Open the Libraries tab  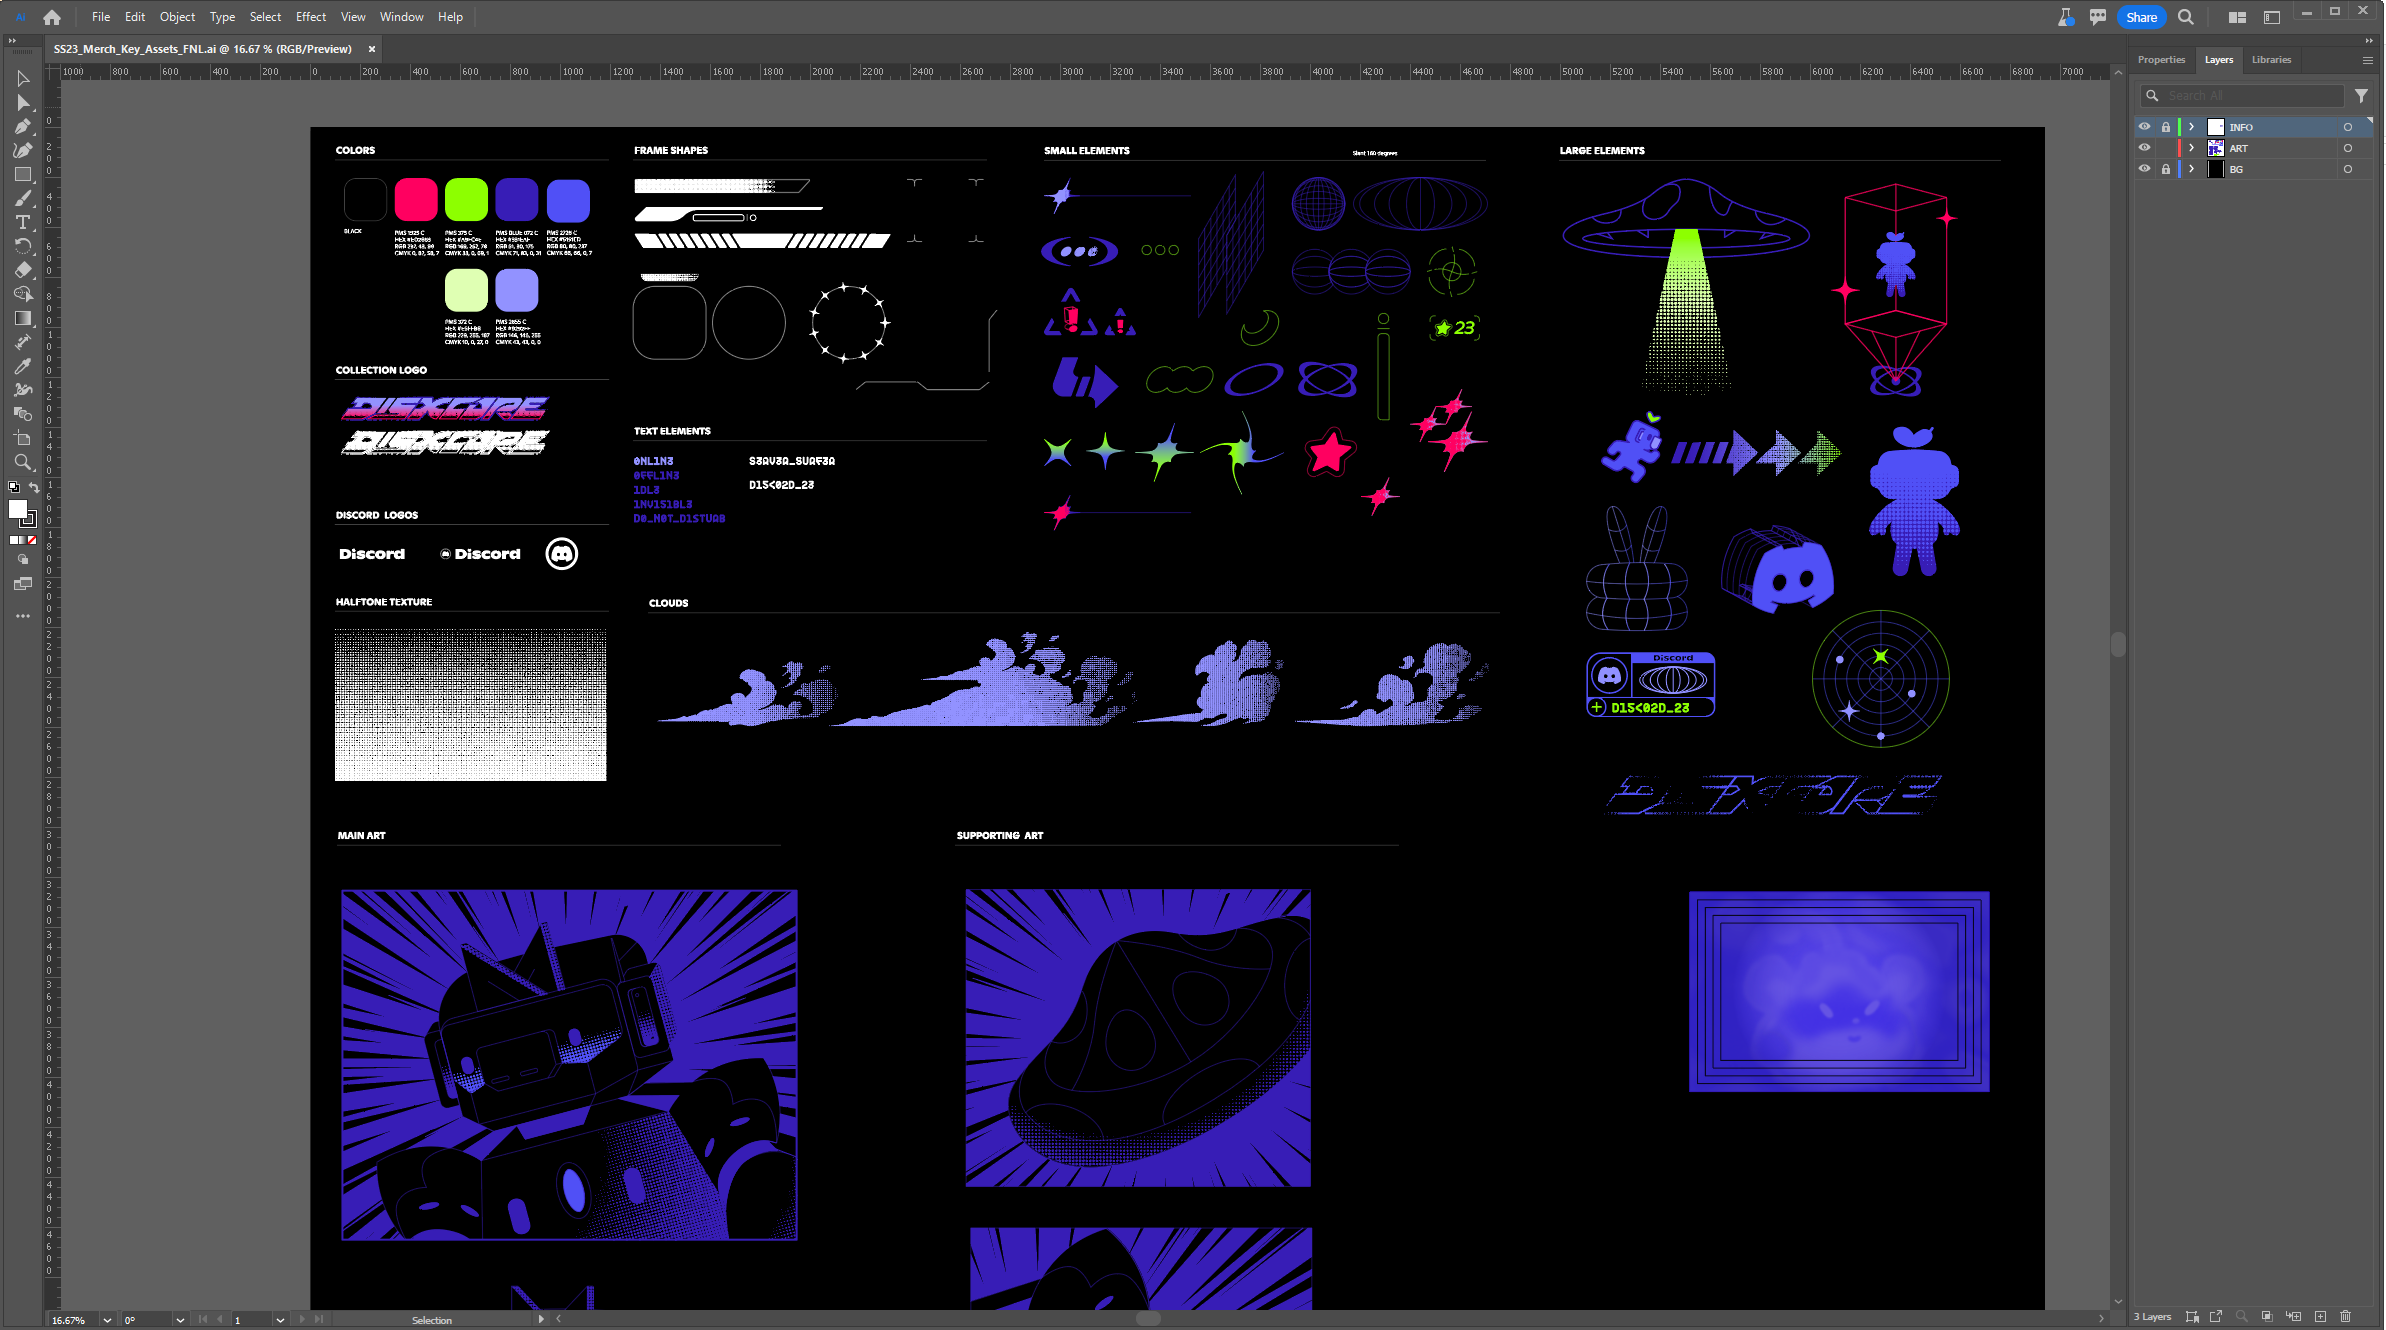coord(2271,60)
